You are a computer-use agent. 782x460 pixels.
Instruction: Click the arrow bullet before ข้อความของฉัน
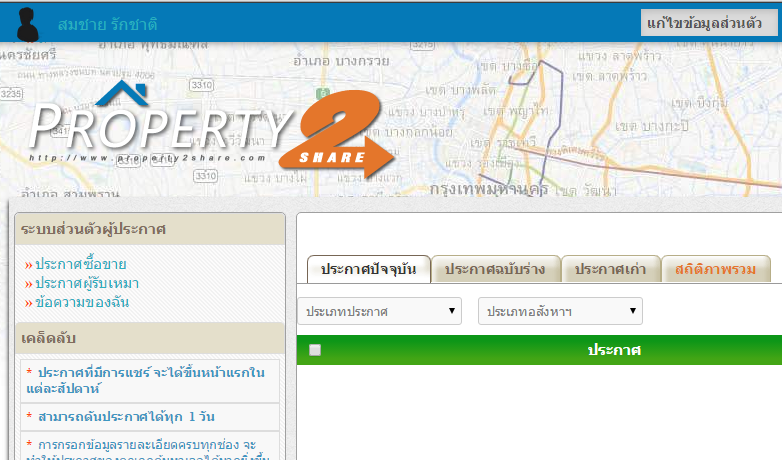[28, 303]
